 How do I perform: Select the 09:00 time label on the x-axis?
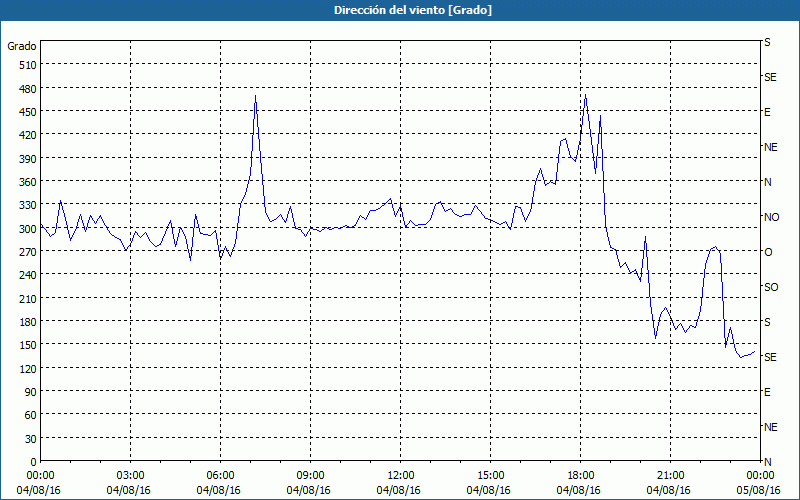tap(310, 476)
